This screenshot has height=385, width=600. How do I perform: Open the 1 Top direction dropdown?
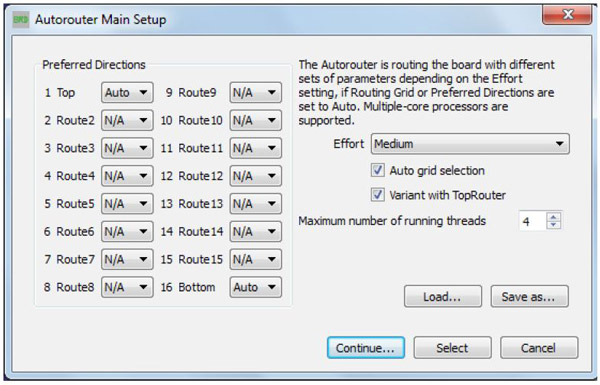[127, 92]
